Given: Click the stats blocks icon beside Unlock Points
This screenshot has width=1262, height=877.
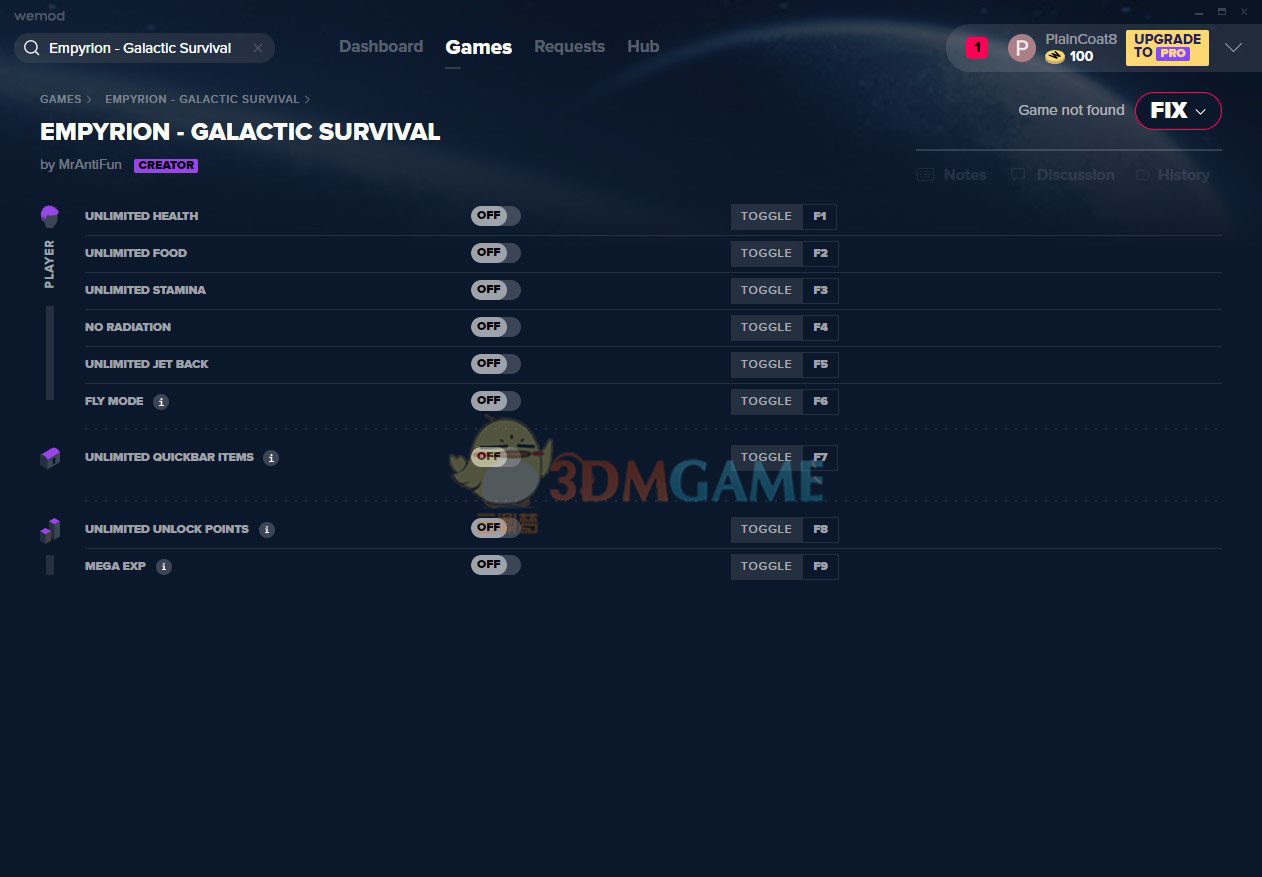Looking at the screenshot, I should pyautogui.click(x=50, y=530).
